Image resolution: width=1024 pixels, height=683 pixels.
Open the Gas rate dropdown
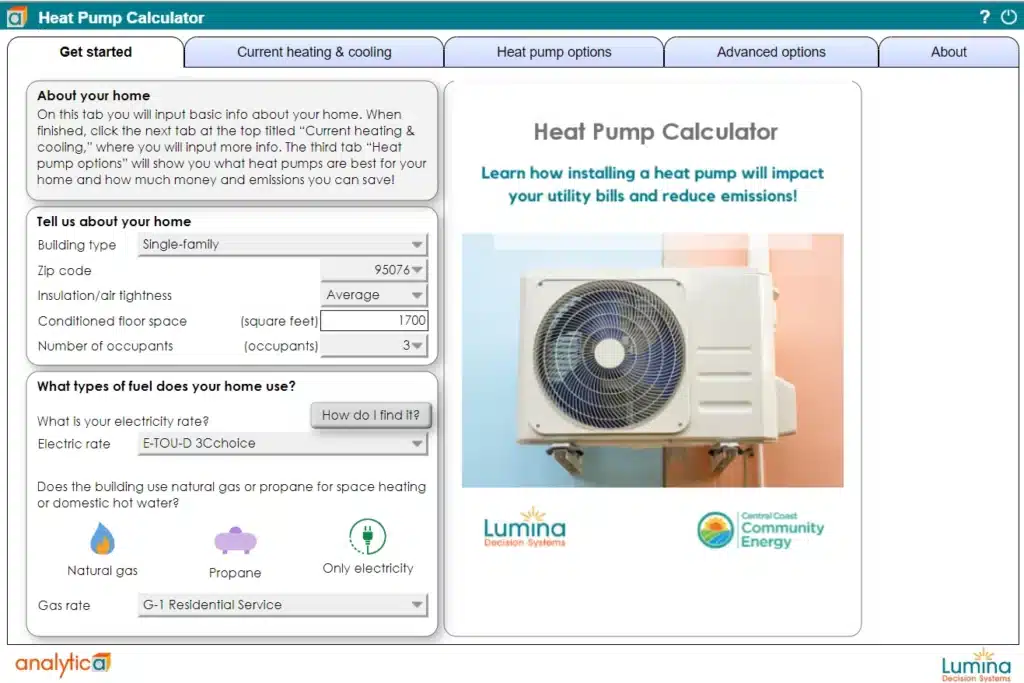tap(282, 605)
